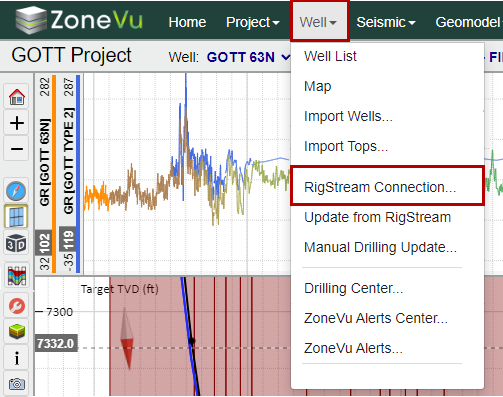
Task: Open RigStream Connection... entry
Action: point(387,186)
